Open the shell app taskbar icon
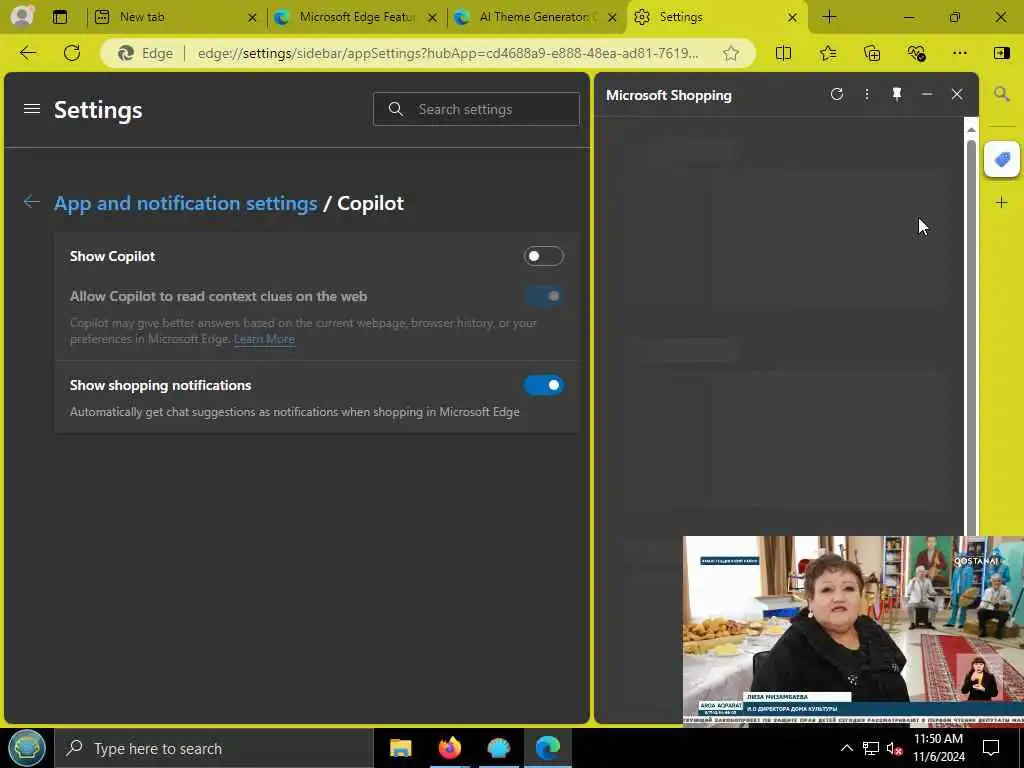 tap(498, 748)
